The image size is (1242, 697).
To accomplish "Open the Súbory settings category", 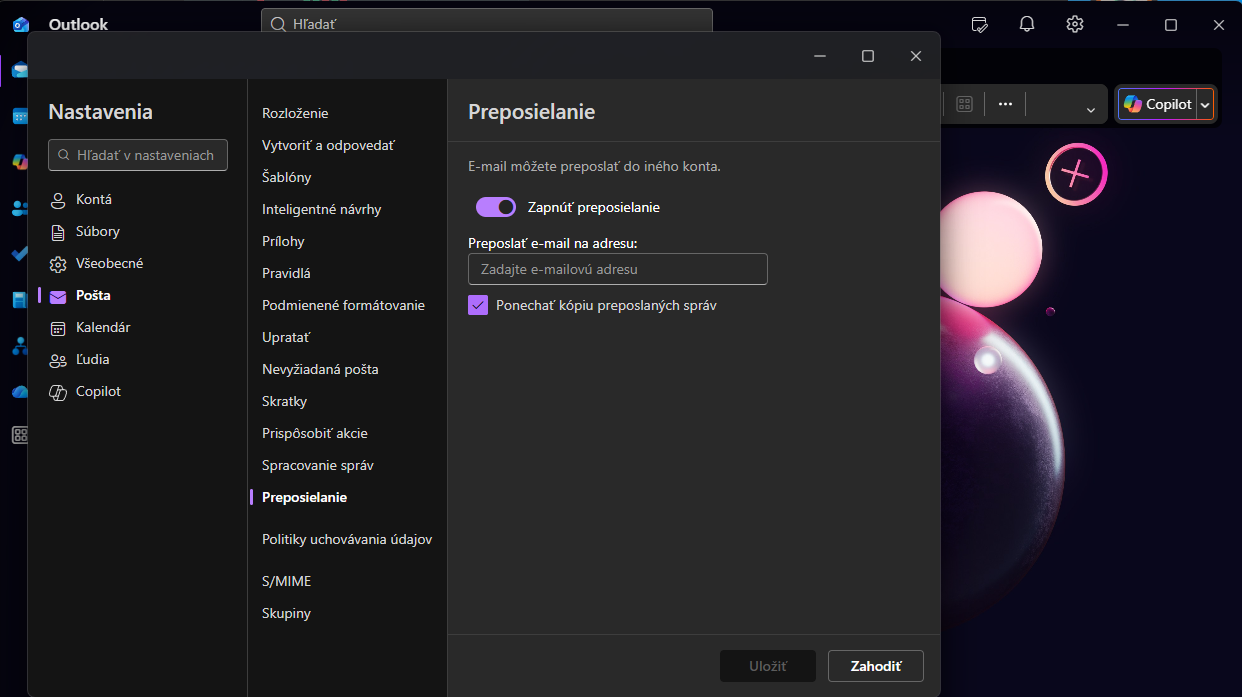I will point(97,231).
